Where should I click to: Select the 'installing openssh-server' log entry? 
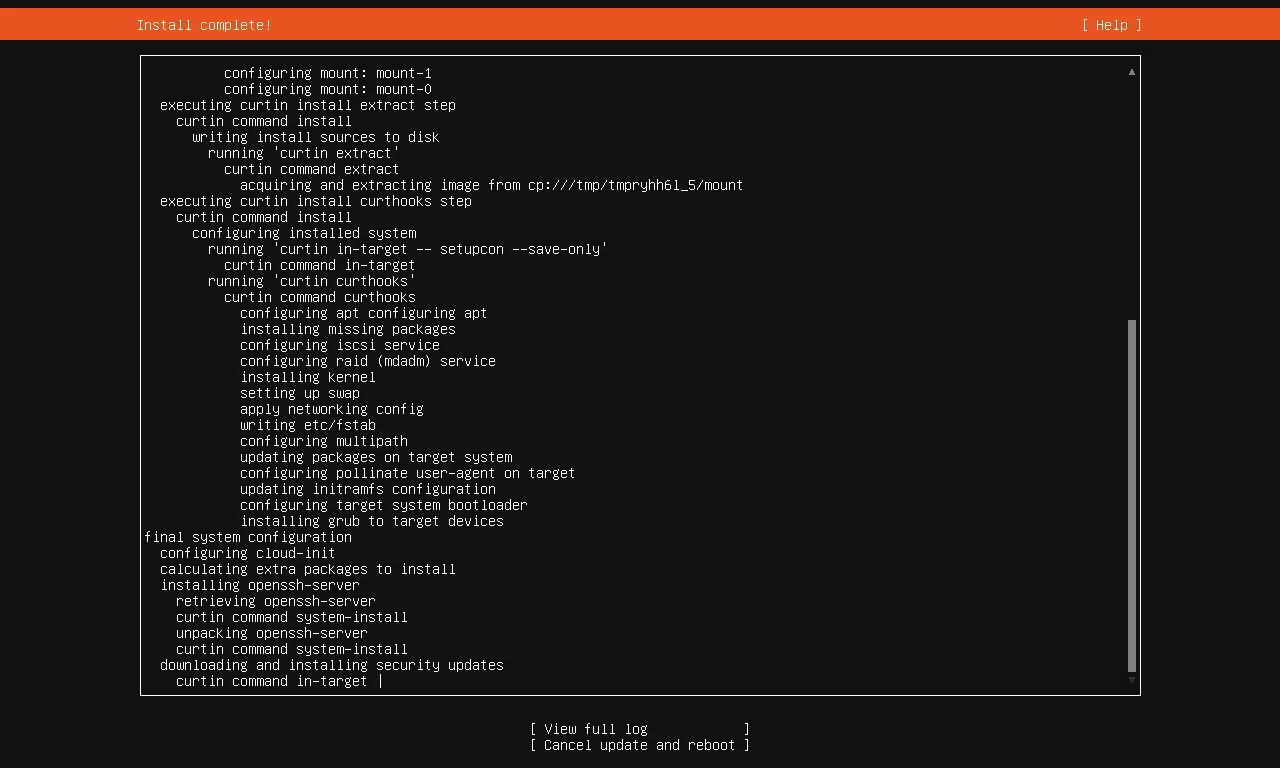click(x=260, y=585)
